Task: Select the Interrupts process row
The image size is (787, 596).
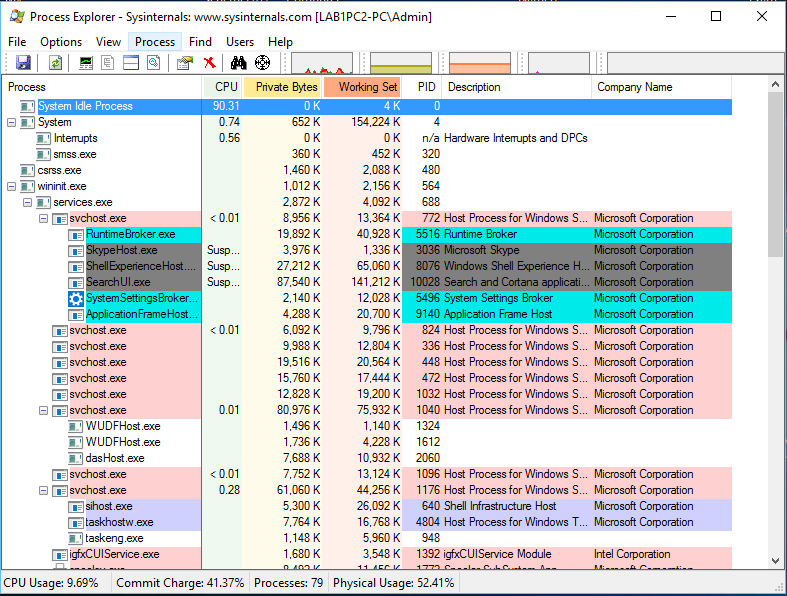Action: (x=366, y=138)
